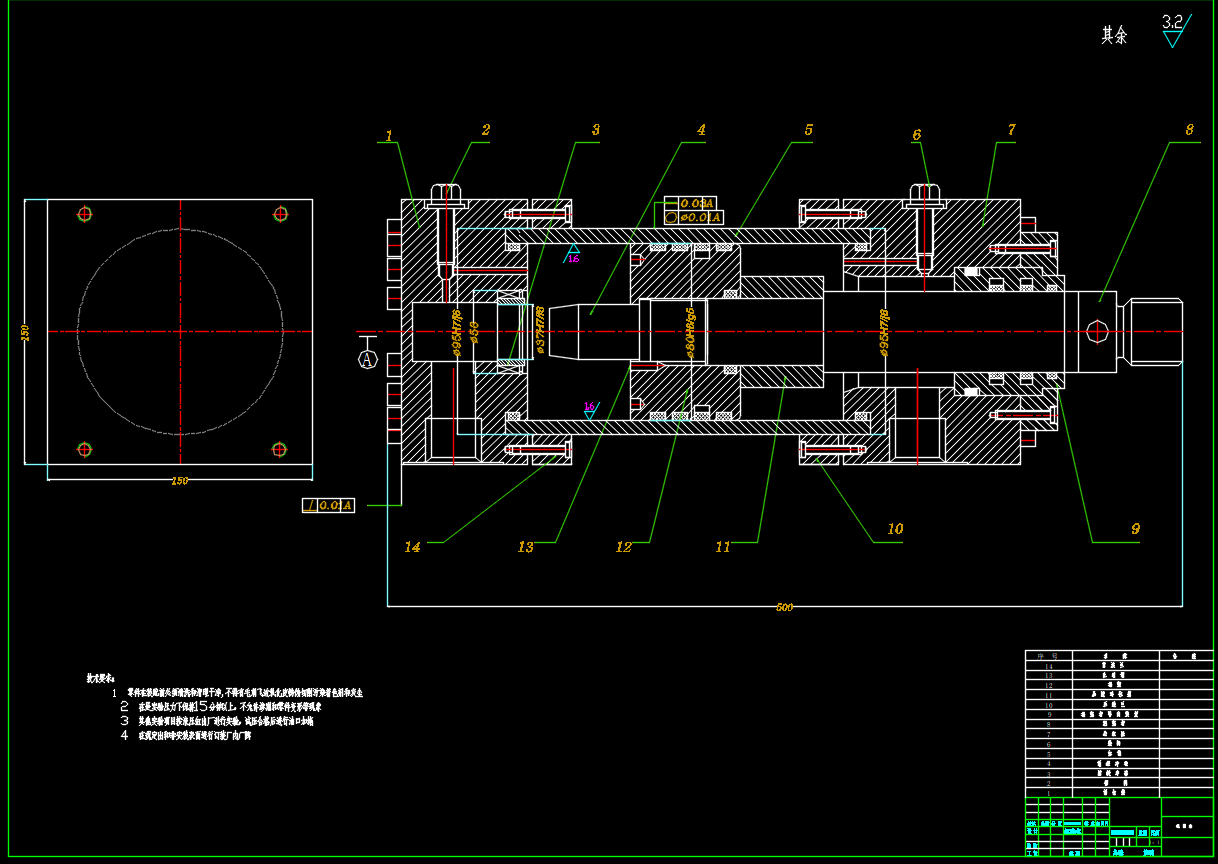
Task: Click the dashed circle in the side view
Action: click(180, 230)
